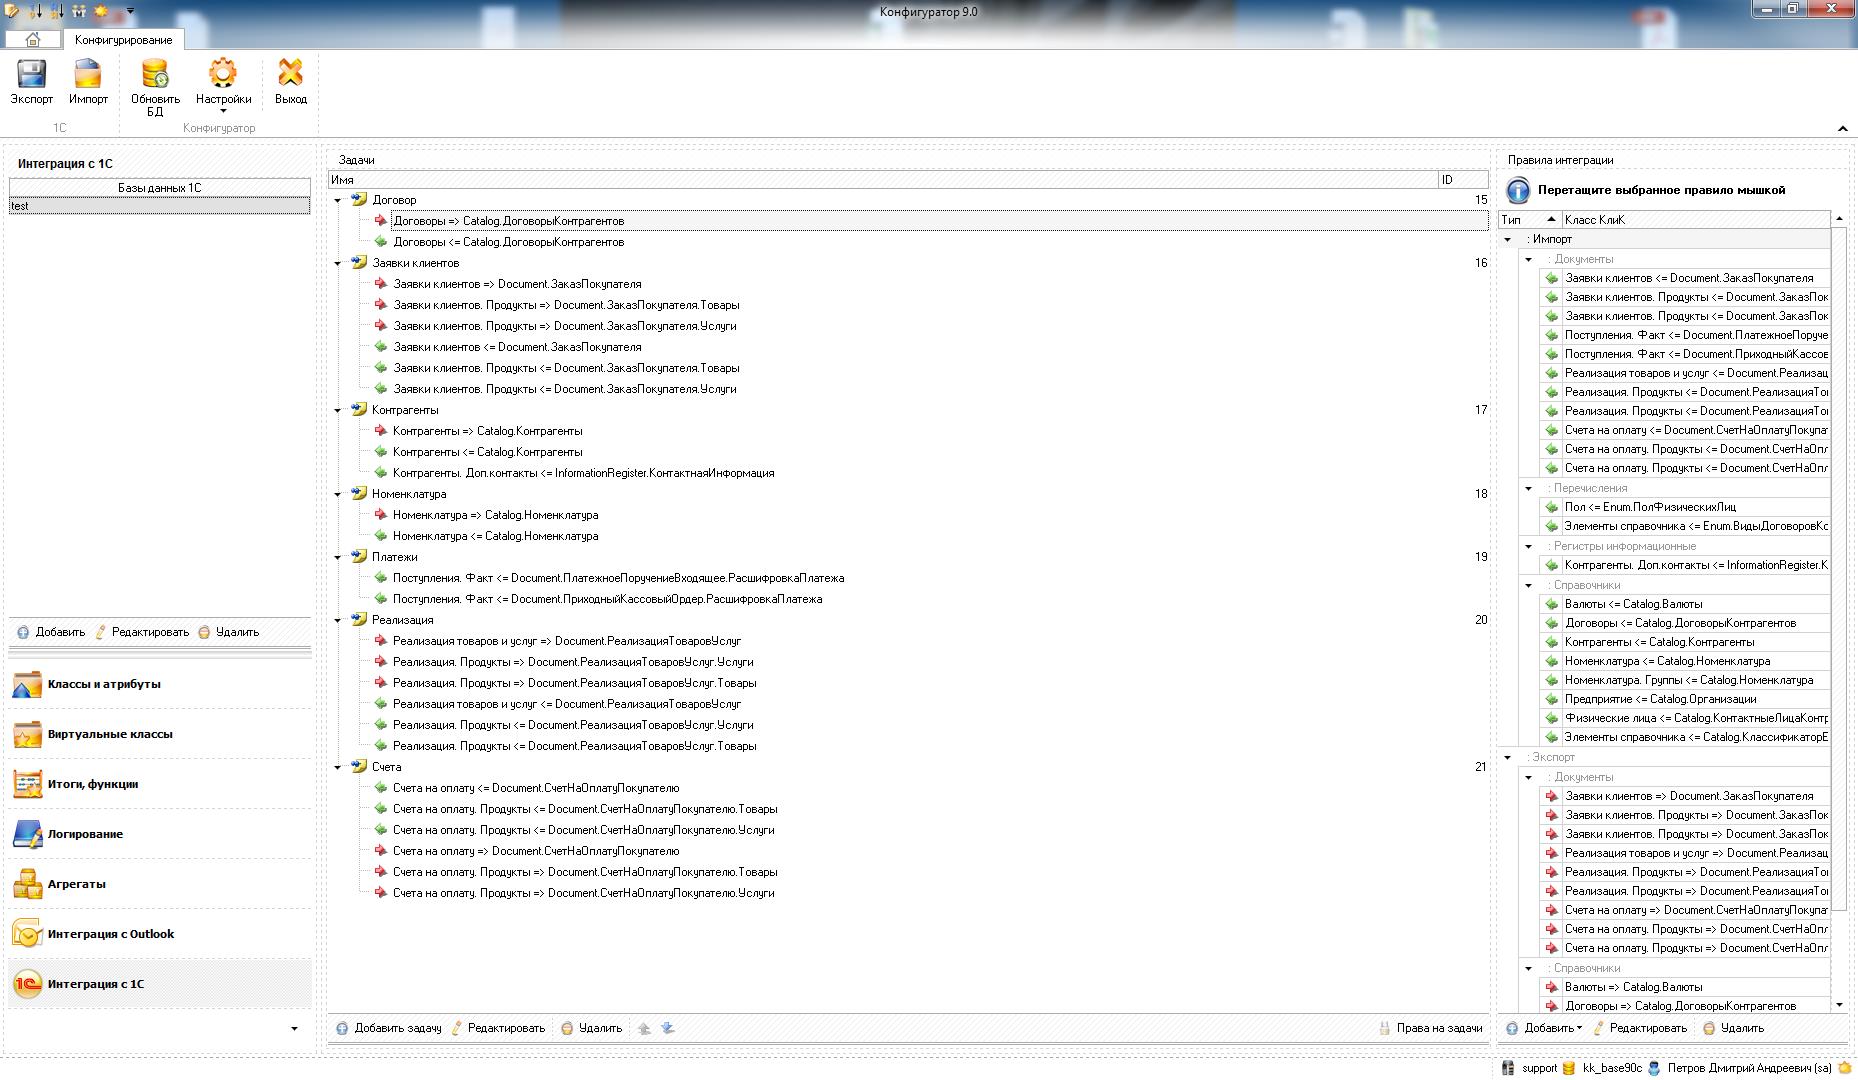Select Заявки клиентов => Document.ЗаказПокупателя task rule
The height and width of the screenshot is (1080, 1858).
click(x=517, y=284)
